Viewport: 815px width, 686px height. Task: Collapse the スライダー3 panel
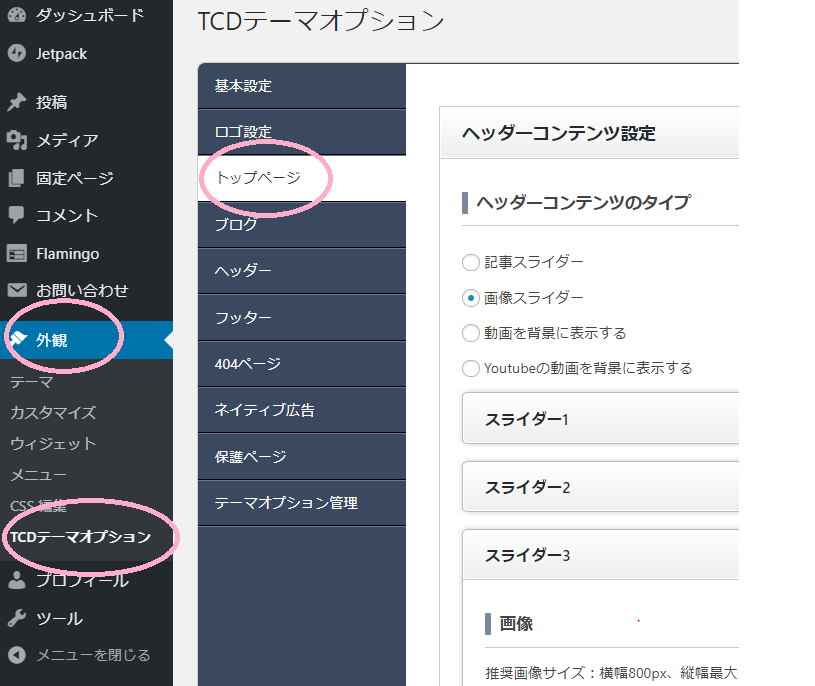pos(600,555)
